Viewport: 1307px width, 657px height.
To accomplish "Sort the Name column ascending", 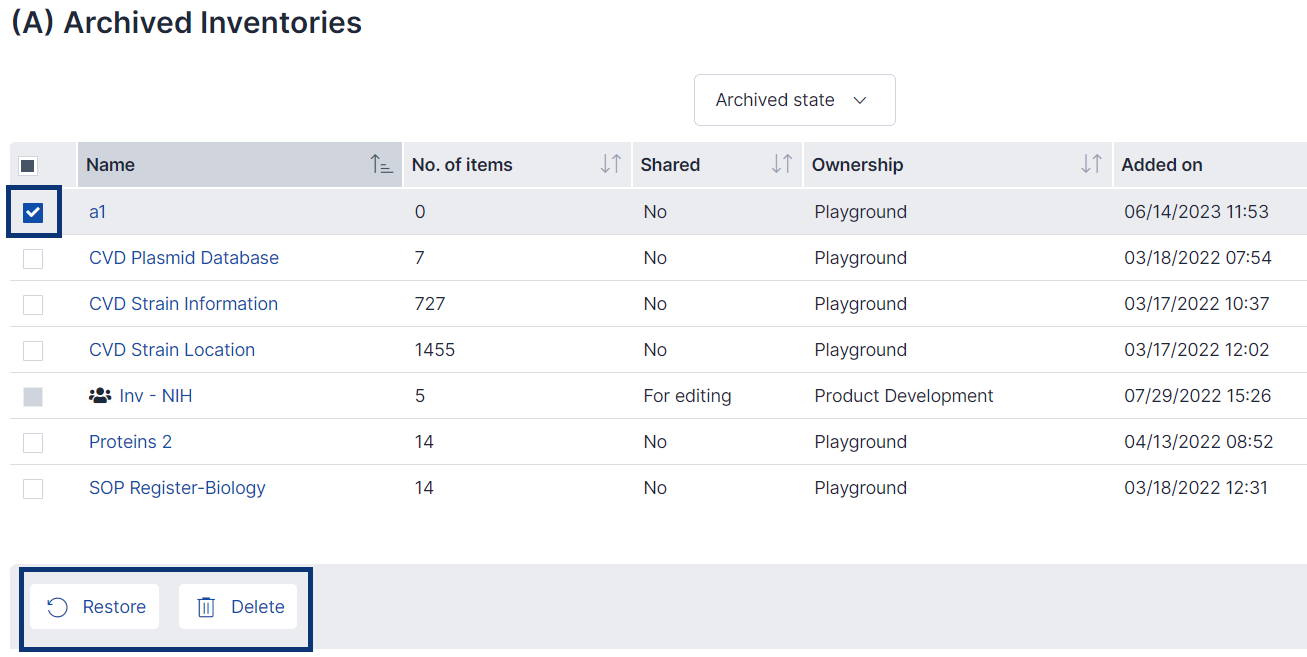I will coord(381,165).
